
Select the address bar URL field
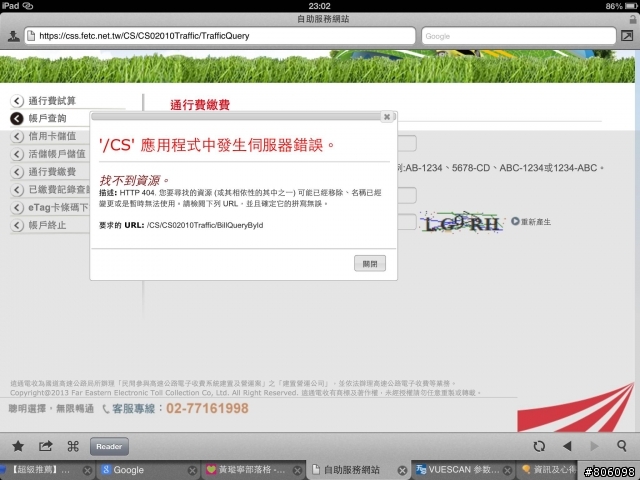click(220, 36)
